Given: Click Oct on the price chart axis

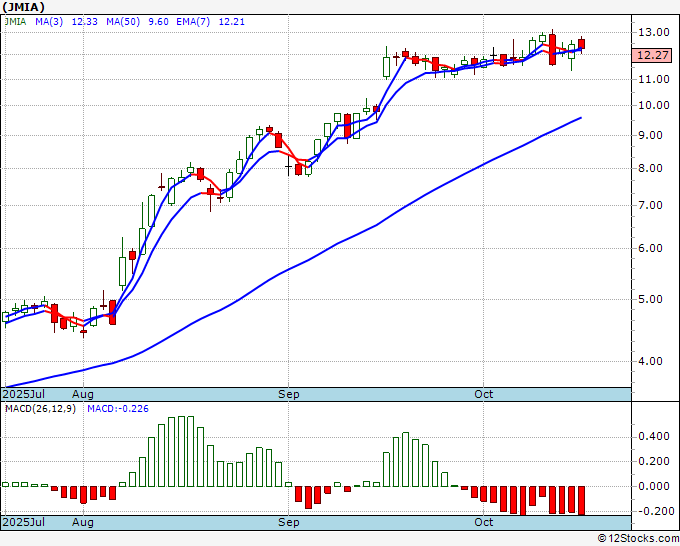Looking at the screenshot, I should tap(484, 394).
